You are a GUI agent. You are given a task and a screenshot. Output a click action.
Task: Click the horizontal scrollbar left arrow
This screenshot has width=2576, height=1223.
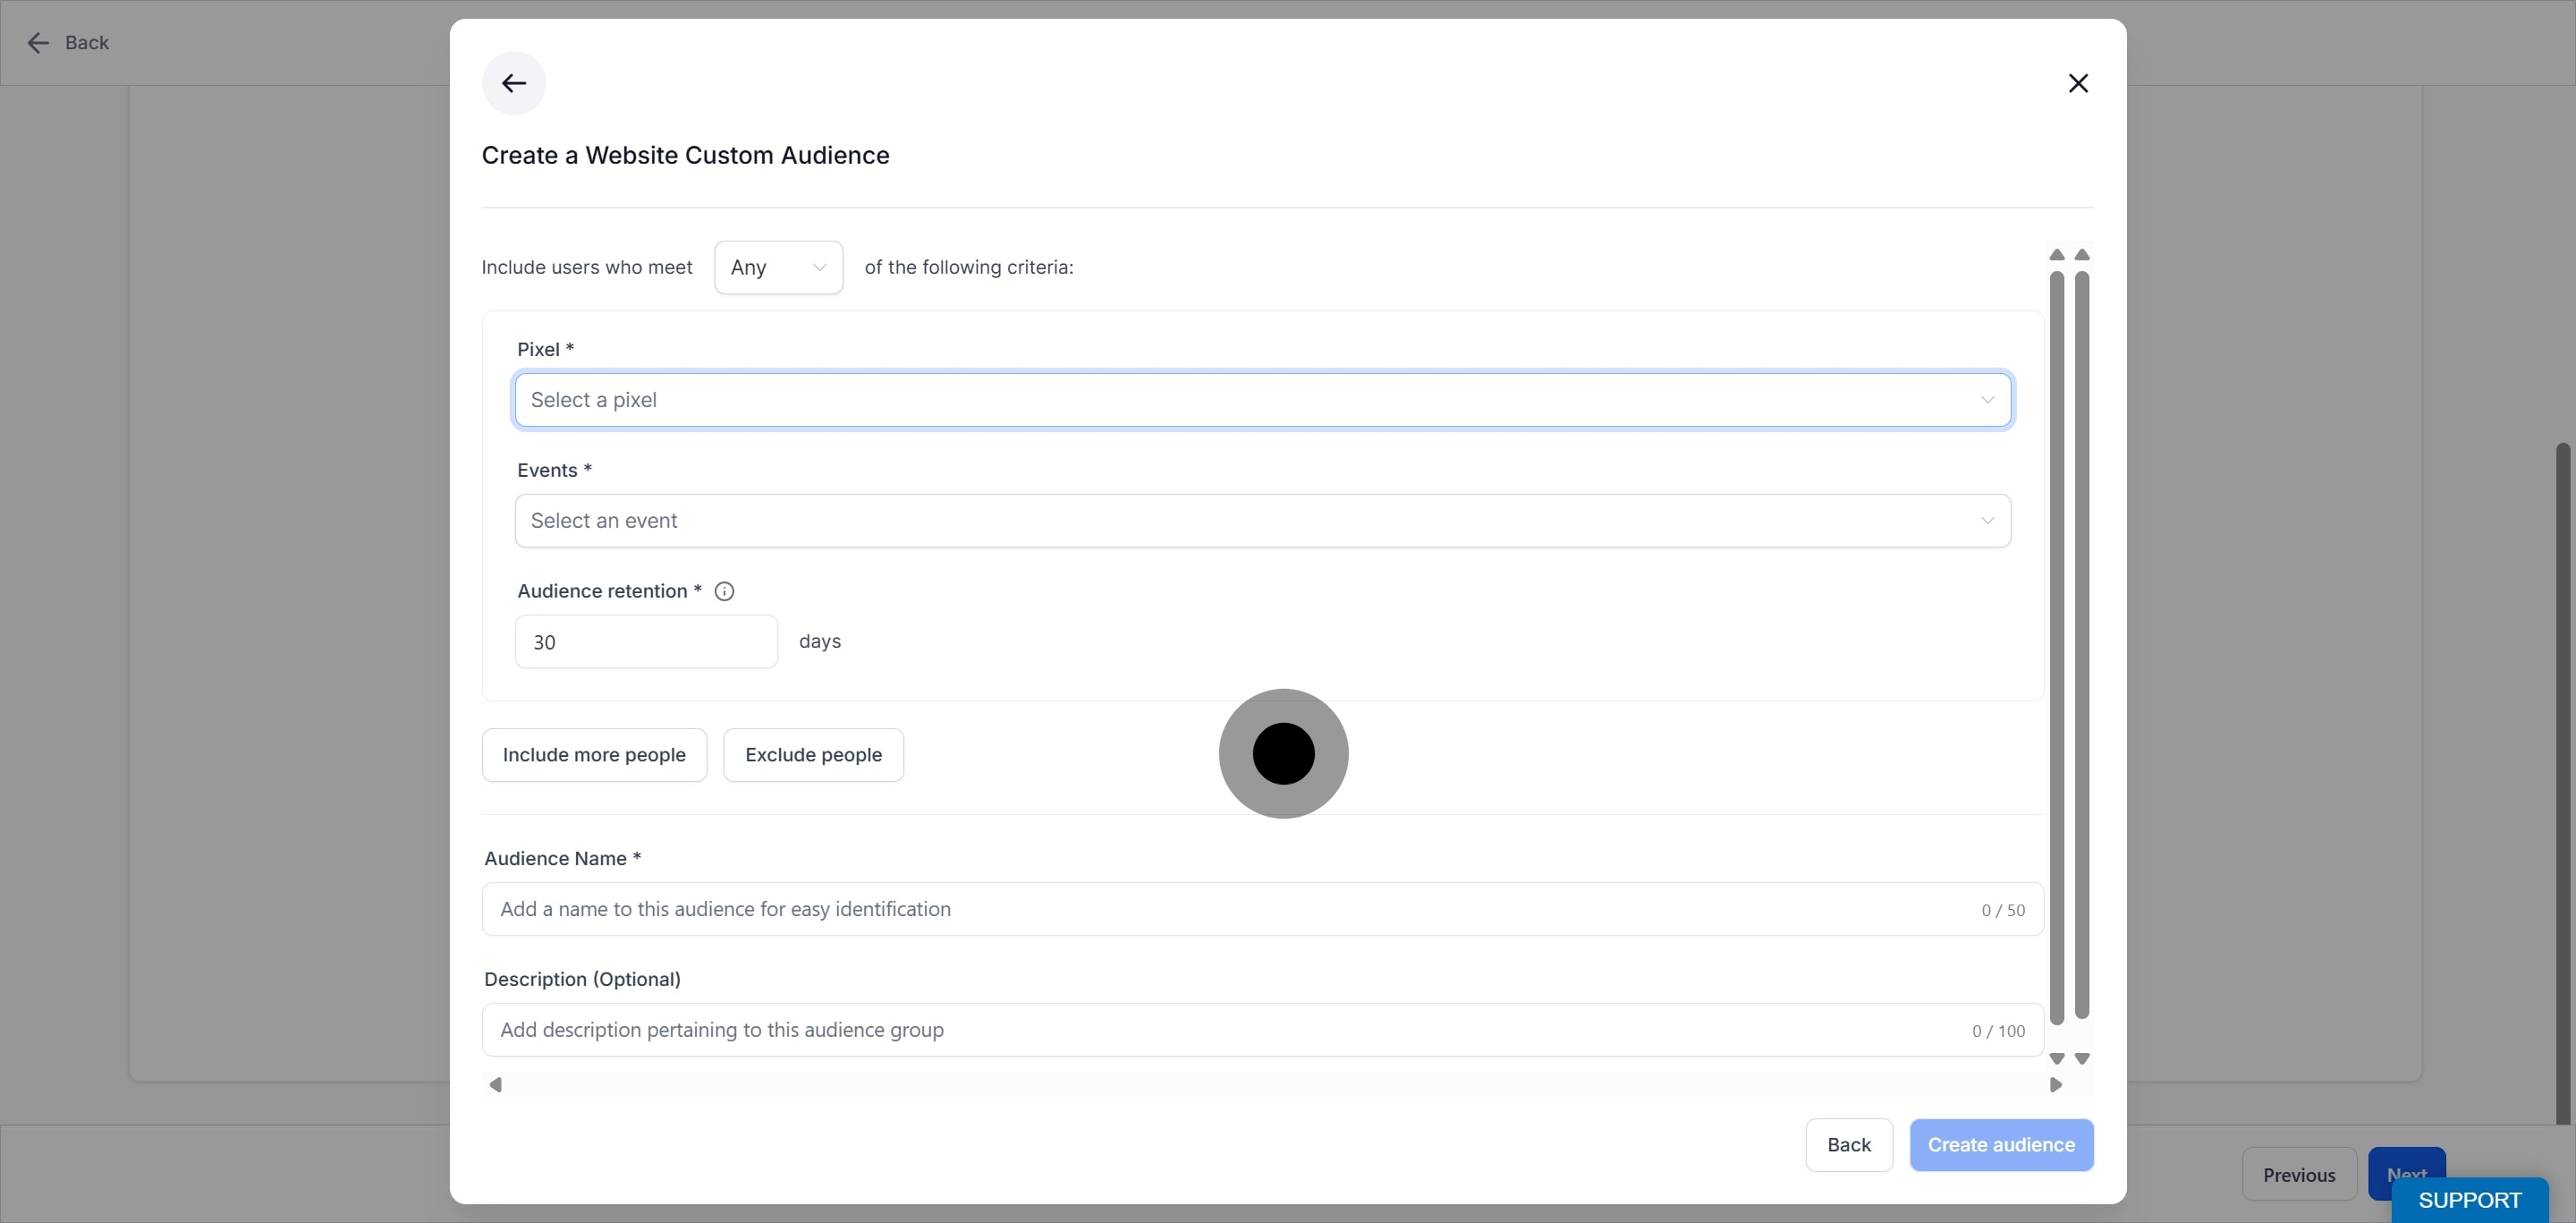pyautogui.click(x=495, y=1084)
